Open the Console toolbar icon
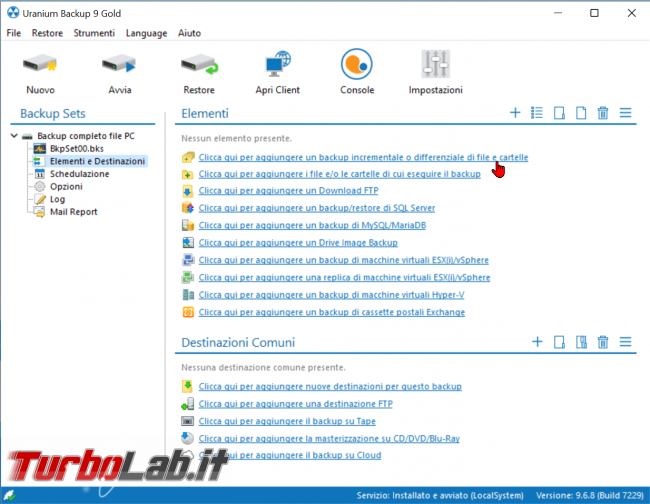650x504 pixels. tap(357, 64)
